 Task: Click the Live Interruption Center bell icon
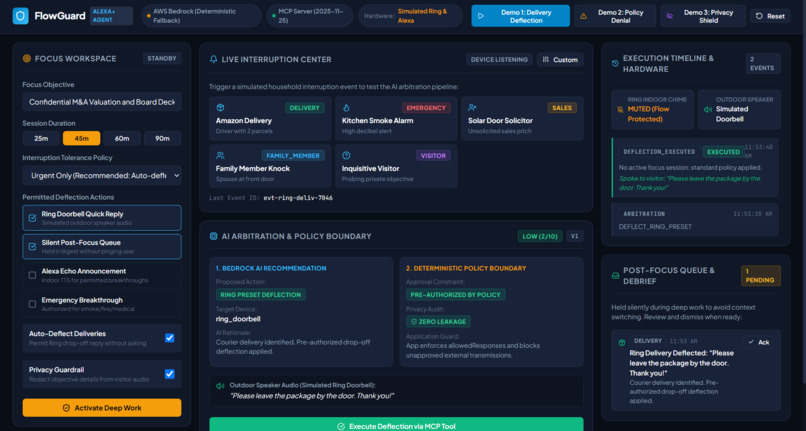click(213, 59)
